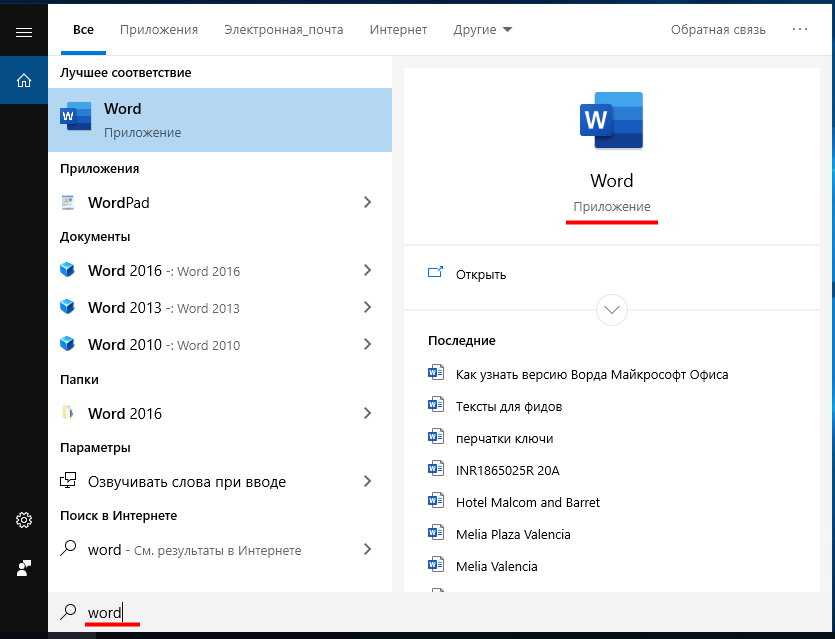Expand Word 2016 folder result chevron
Screen dimensions: 835x639
tap(367, 413)
